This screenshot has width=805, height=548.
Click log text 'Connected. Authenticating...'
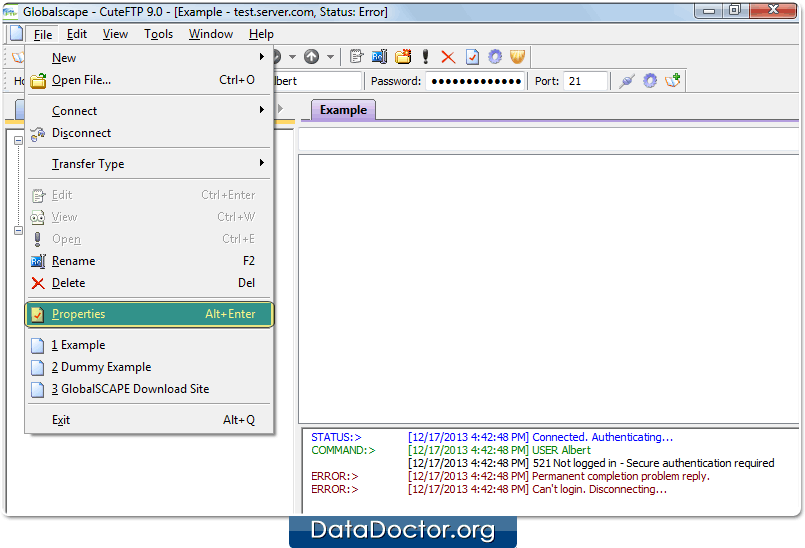602,437
